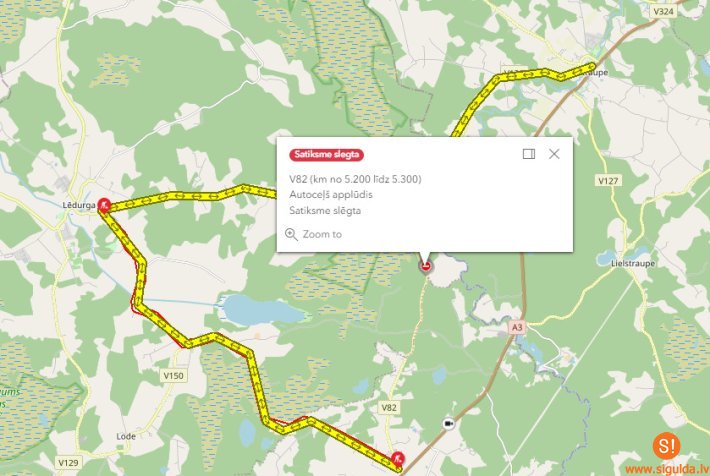This screenshot has width=710, height=476.
Task: Click the V129 road label
Action: [68, 462]
